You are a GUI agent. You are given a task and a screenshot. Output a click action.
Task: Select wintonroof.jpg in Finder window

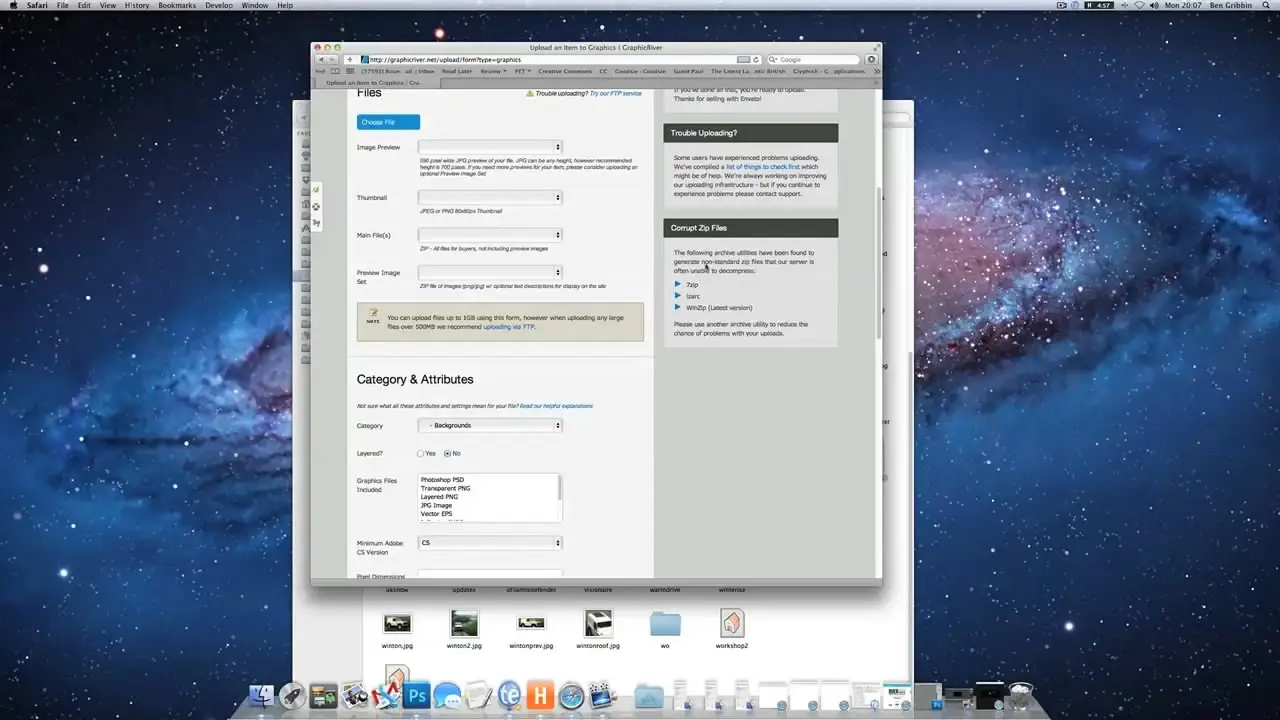tap(598, 630)
